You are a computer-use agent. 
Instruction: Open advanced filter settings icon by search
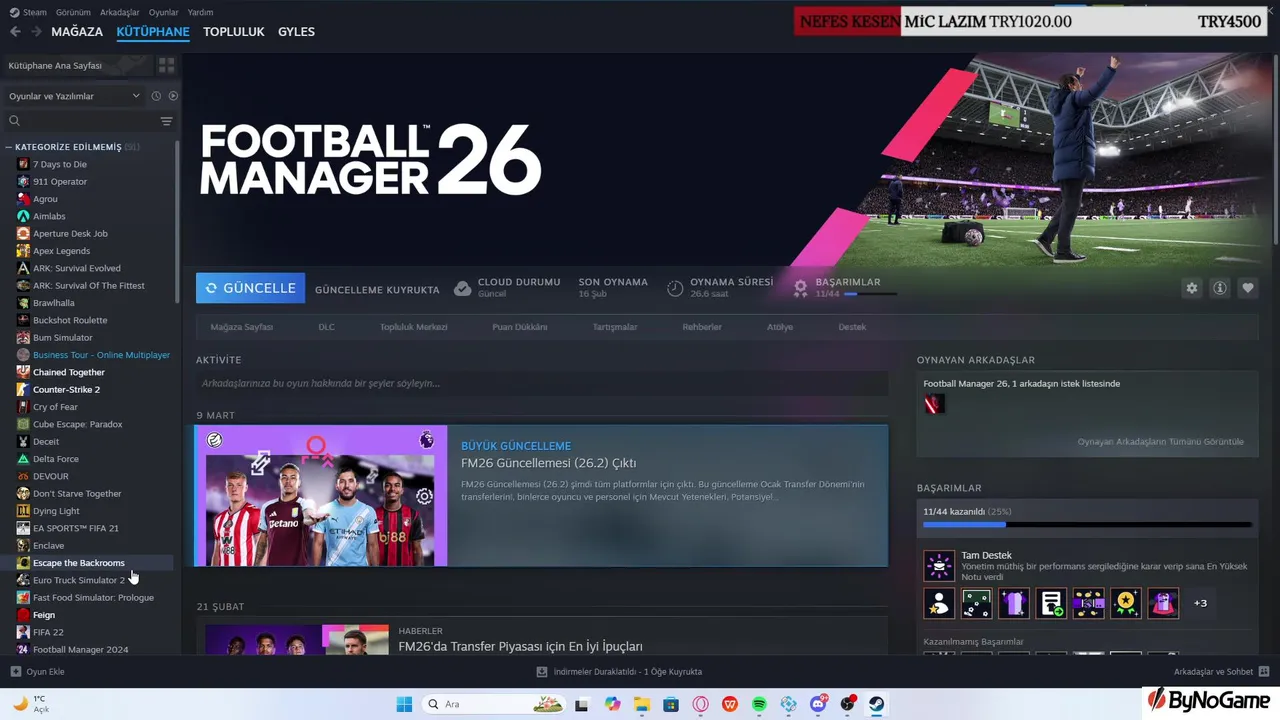(x=166, y=121)
